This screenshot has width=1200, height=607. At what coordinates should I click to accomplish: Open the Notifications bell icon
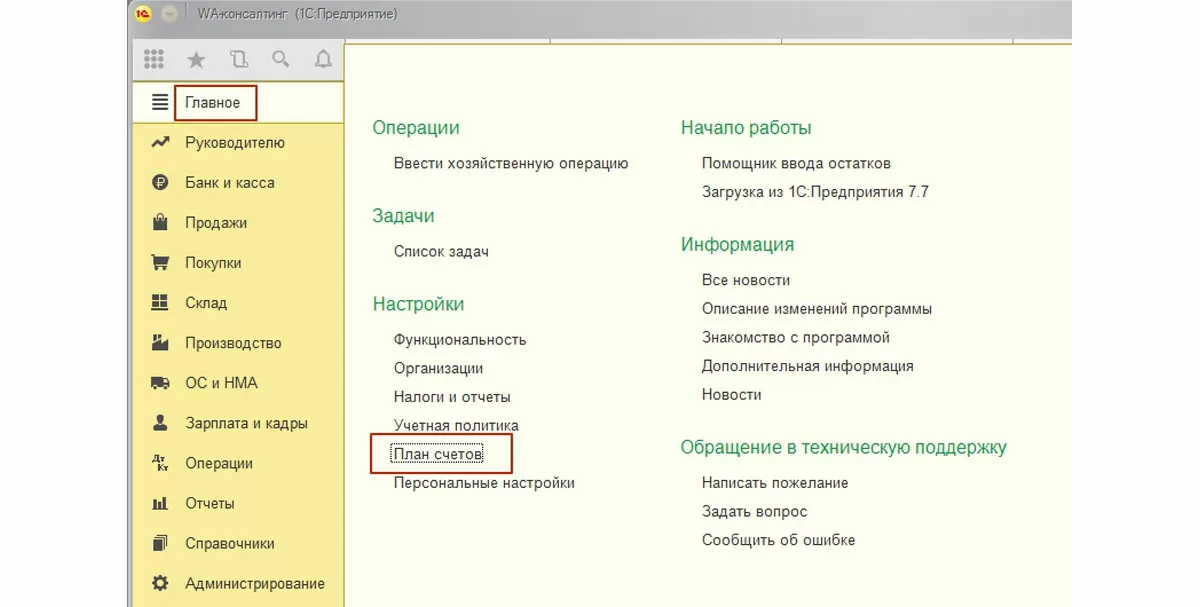323,60
